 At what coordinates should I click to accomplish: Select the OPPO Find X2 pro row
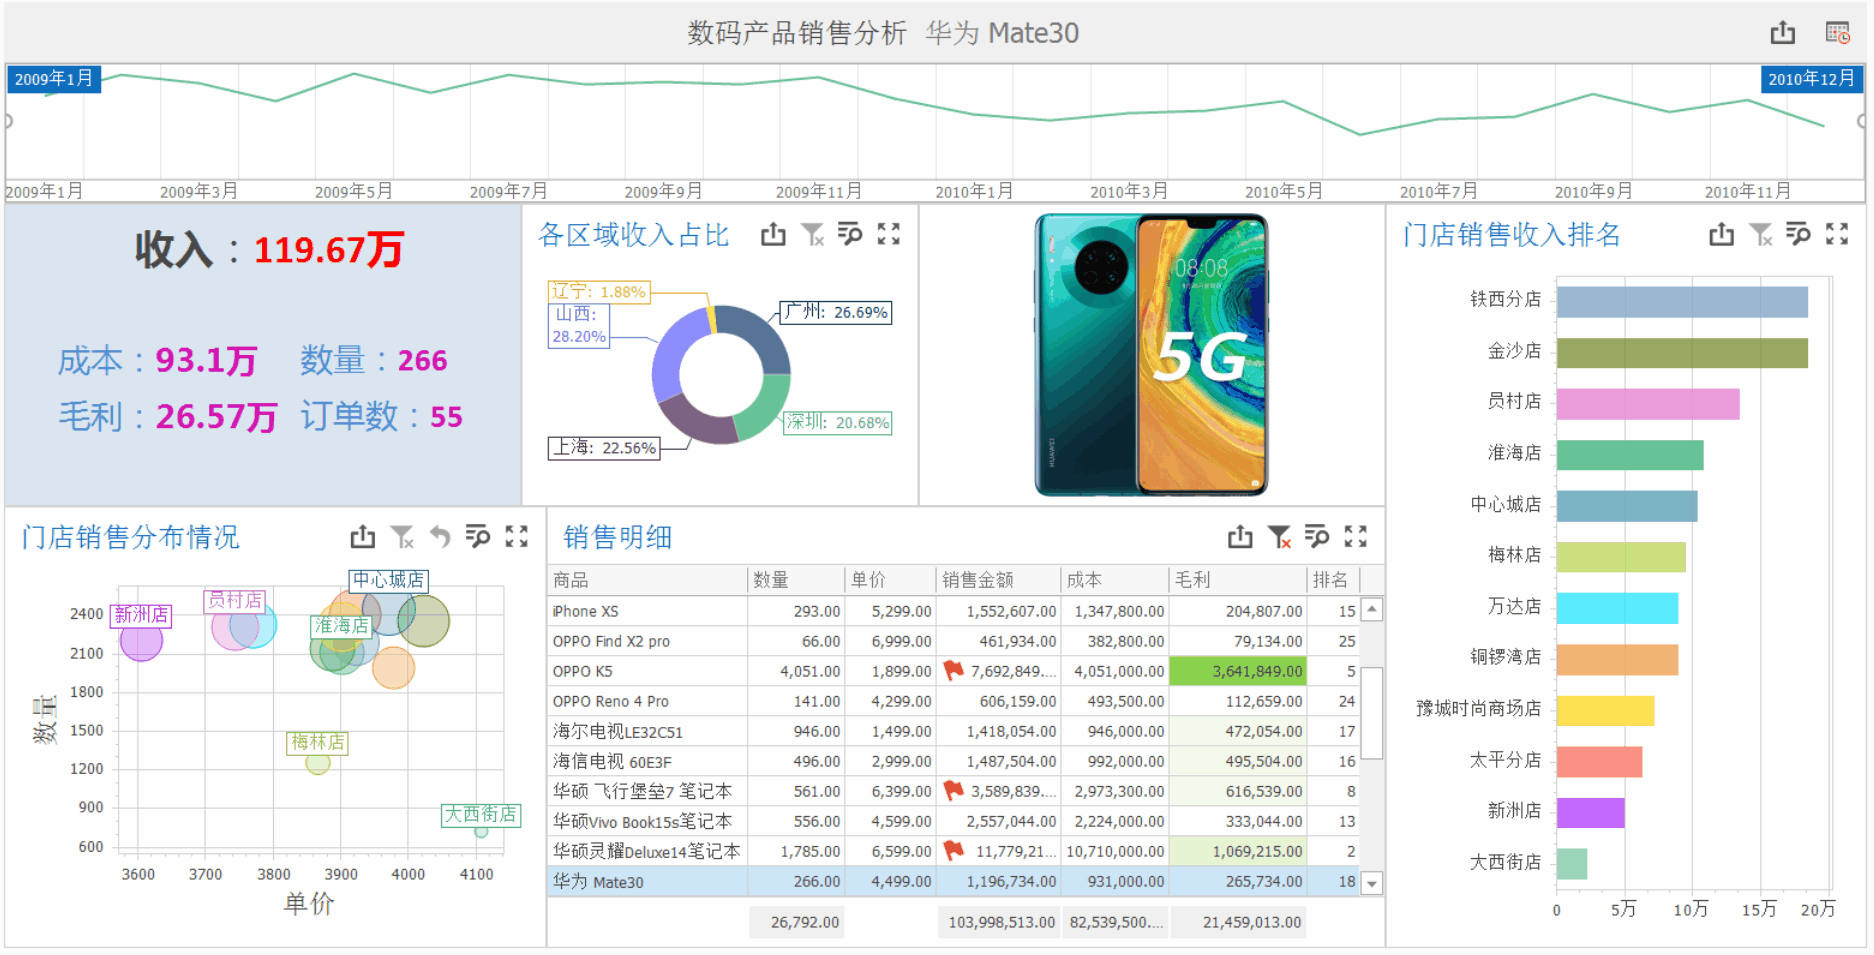coord(954,641)
